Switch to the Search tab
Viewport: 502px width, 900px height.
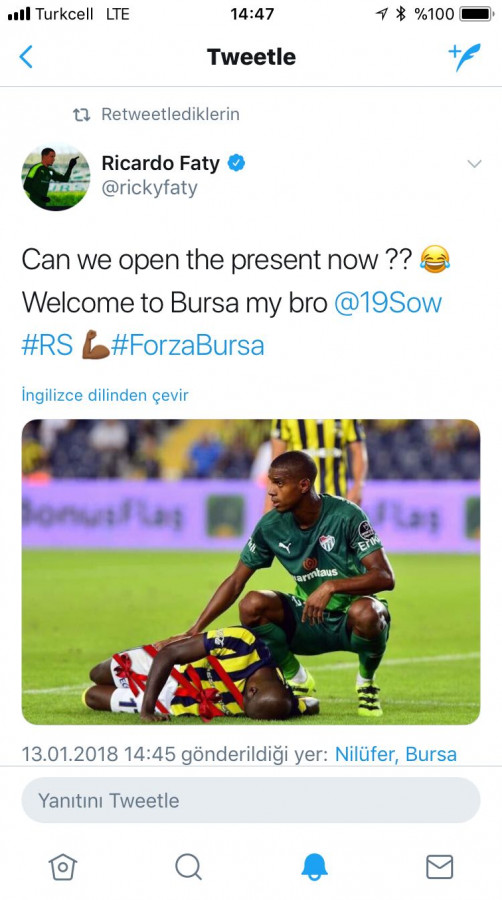tap(188, 866)
